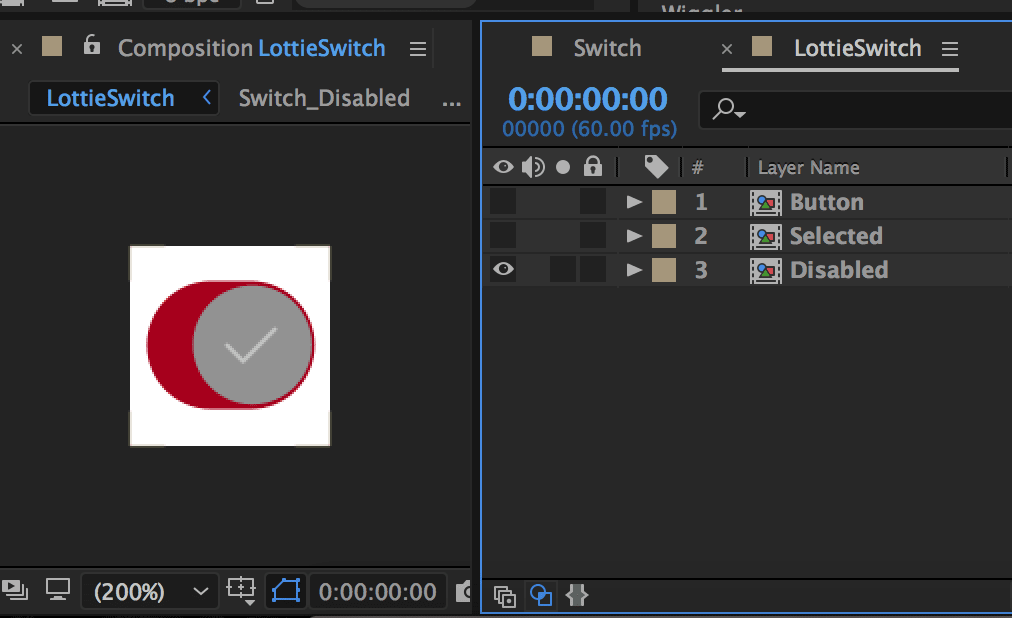Open the Switch_Disabled breadcrumb composition
This screenshot has width=1012, height=618.
click(x=324, y=98)
